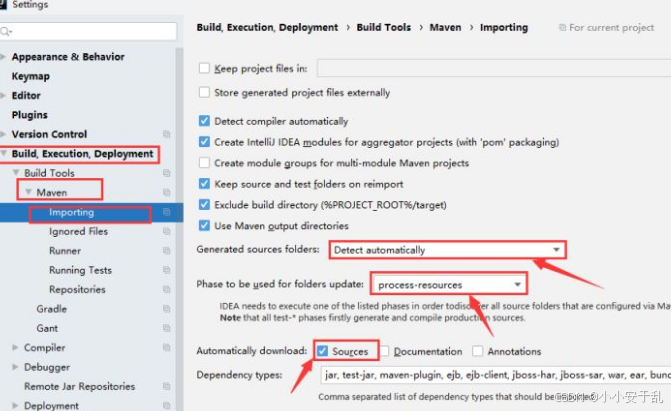This screenshot has width=671, height=411.
Task: Click Build, Execution, Deployment in breadcrumb
Action: 267,27
